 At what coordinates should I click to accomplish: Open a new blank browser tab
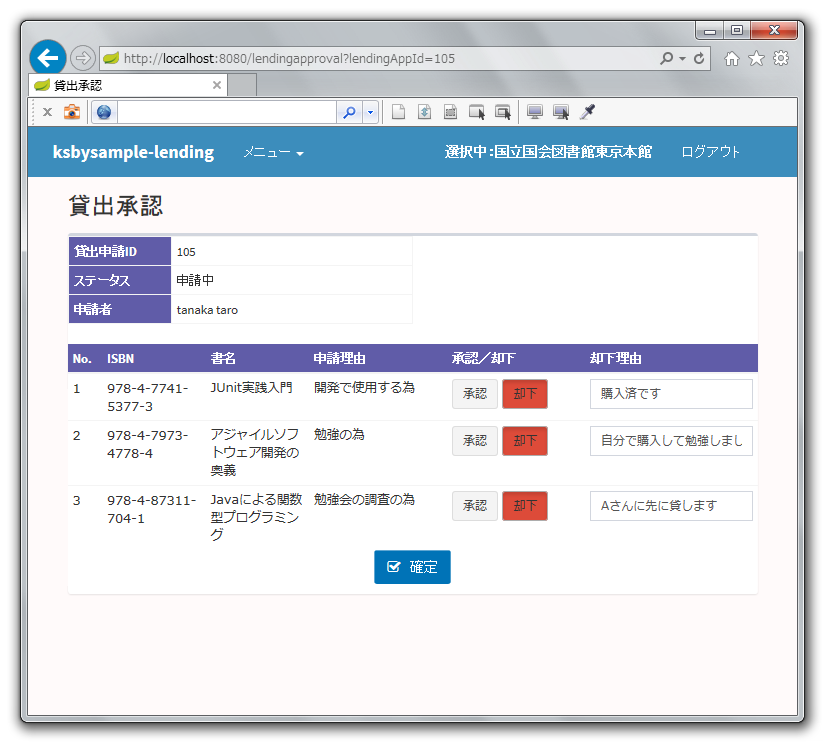click(243, 85)
